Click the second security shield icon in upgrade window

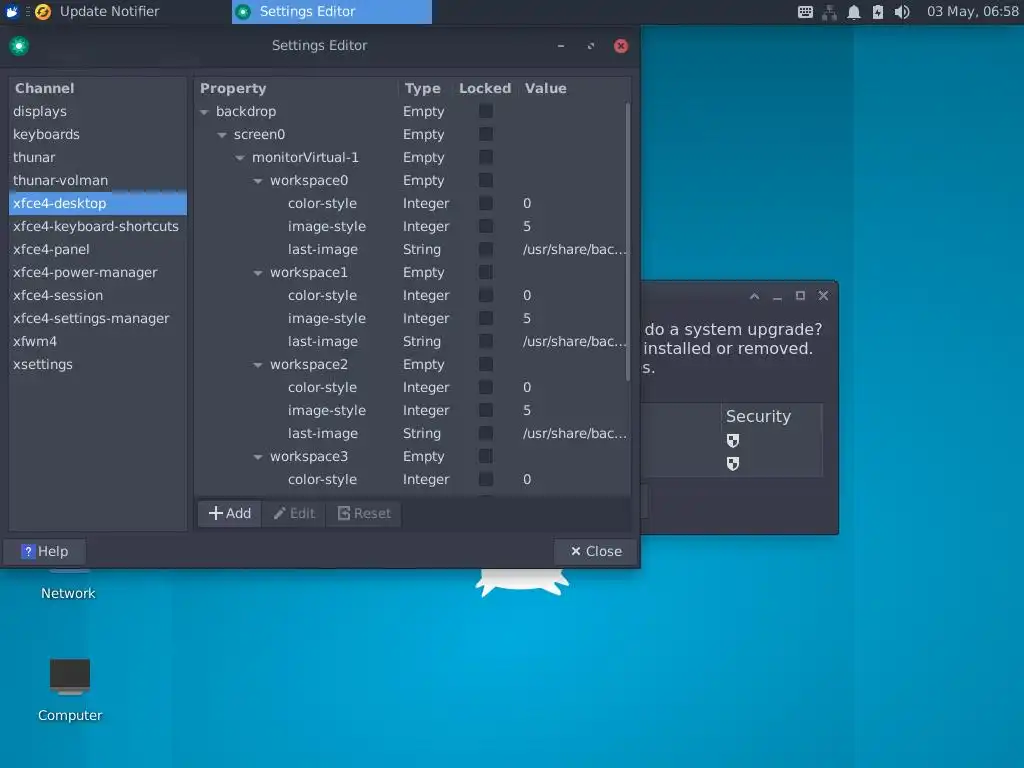(x=733, y=464)
